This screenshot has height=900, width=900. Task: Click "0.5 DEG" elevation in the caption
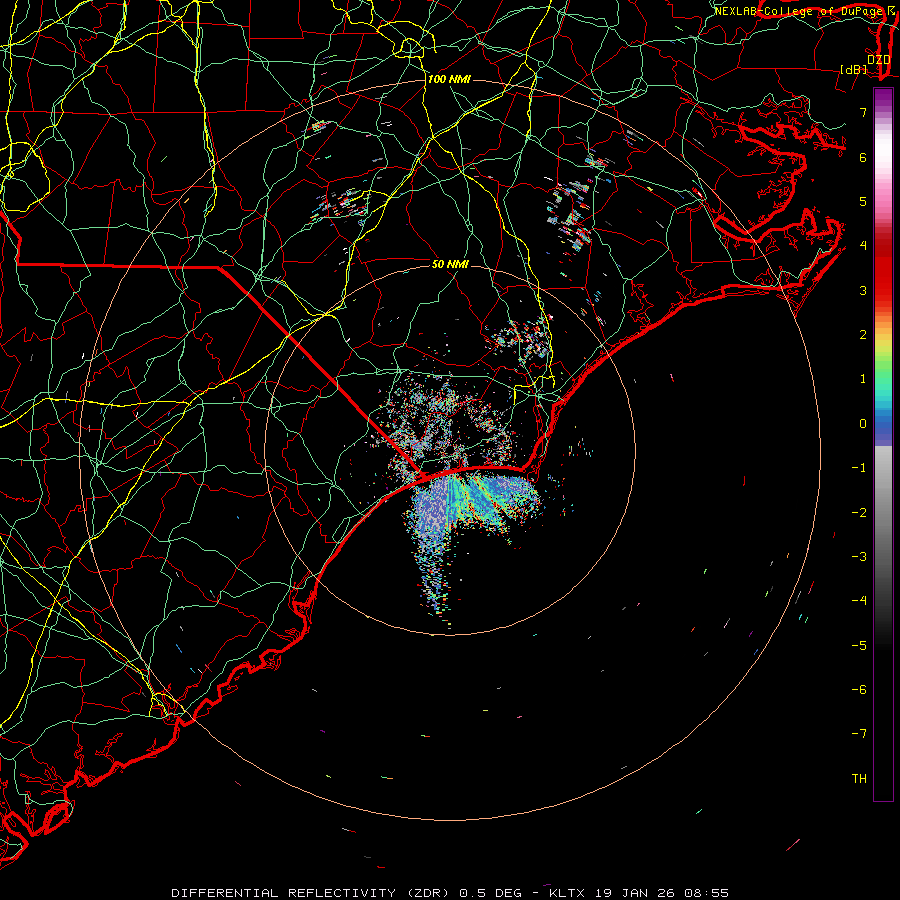pyautogui.click(x=491, y=893)
